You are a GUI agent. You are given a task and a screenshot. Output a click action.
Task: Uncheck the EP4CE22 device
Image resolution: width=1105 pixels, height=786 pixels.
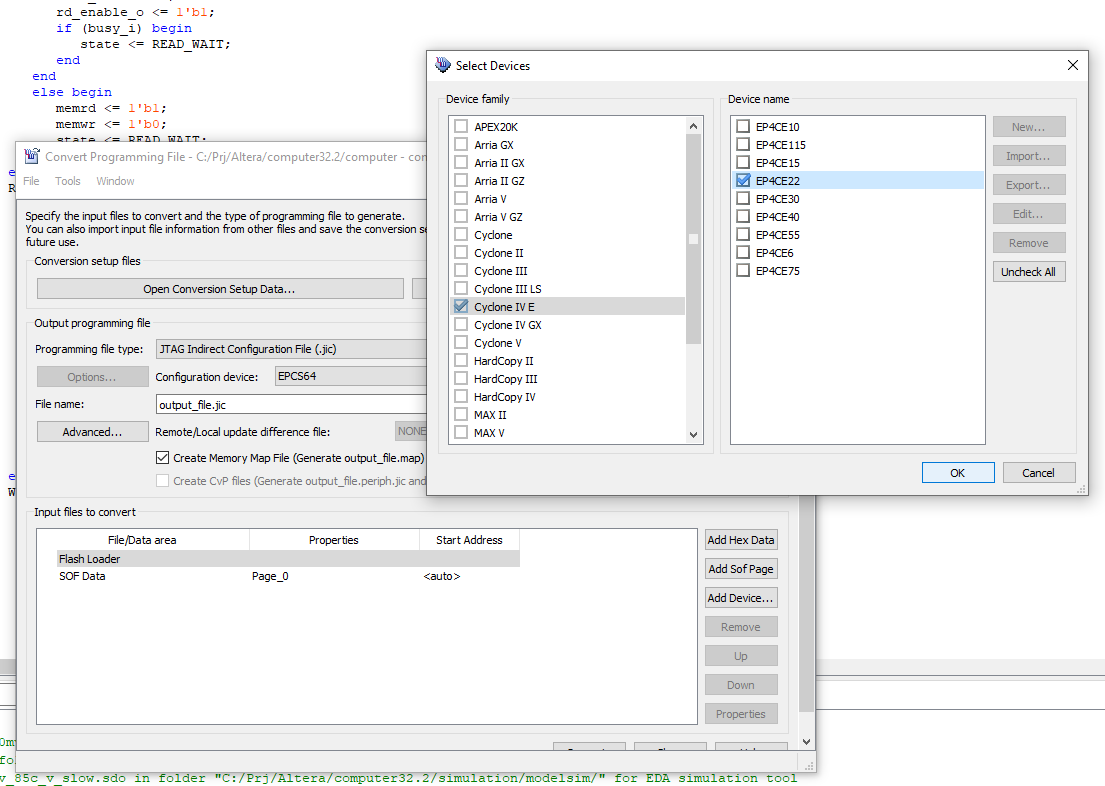point(743,180)
